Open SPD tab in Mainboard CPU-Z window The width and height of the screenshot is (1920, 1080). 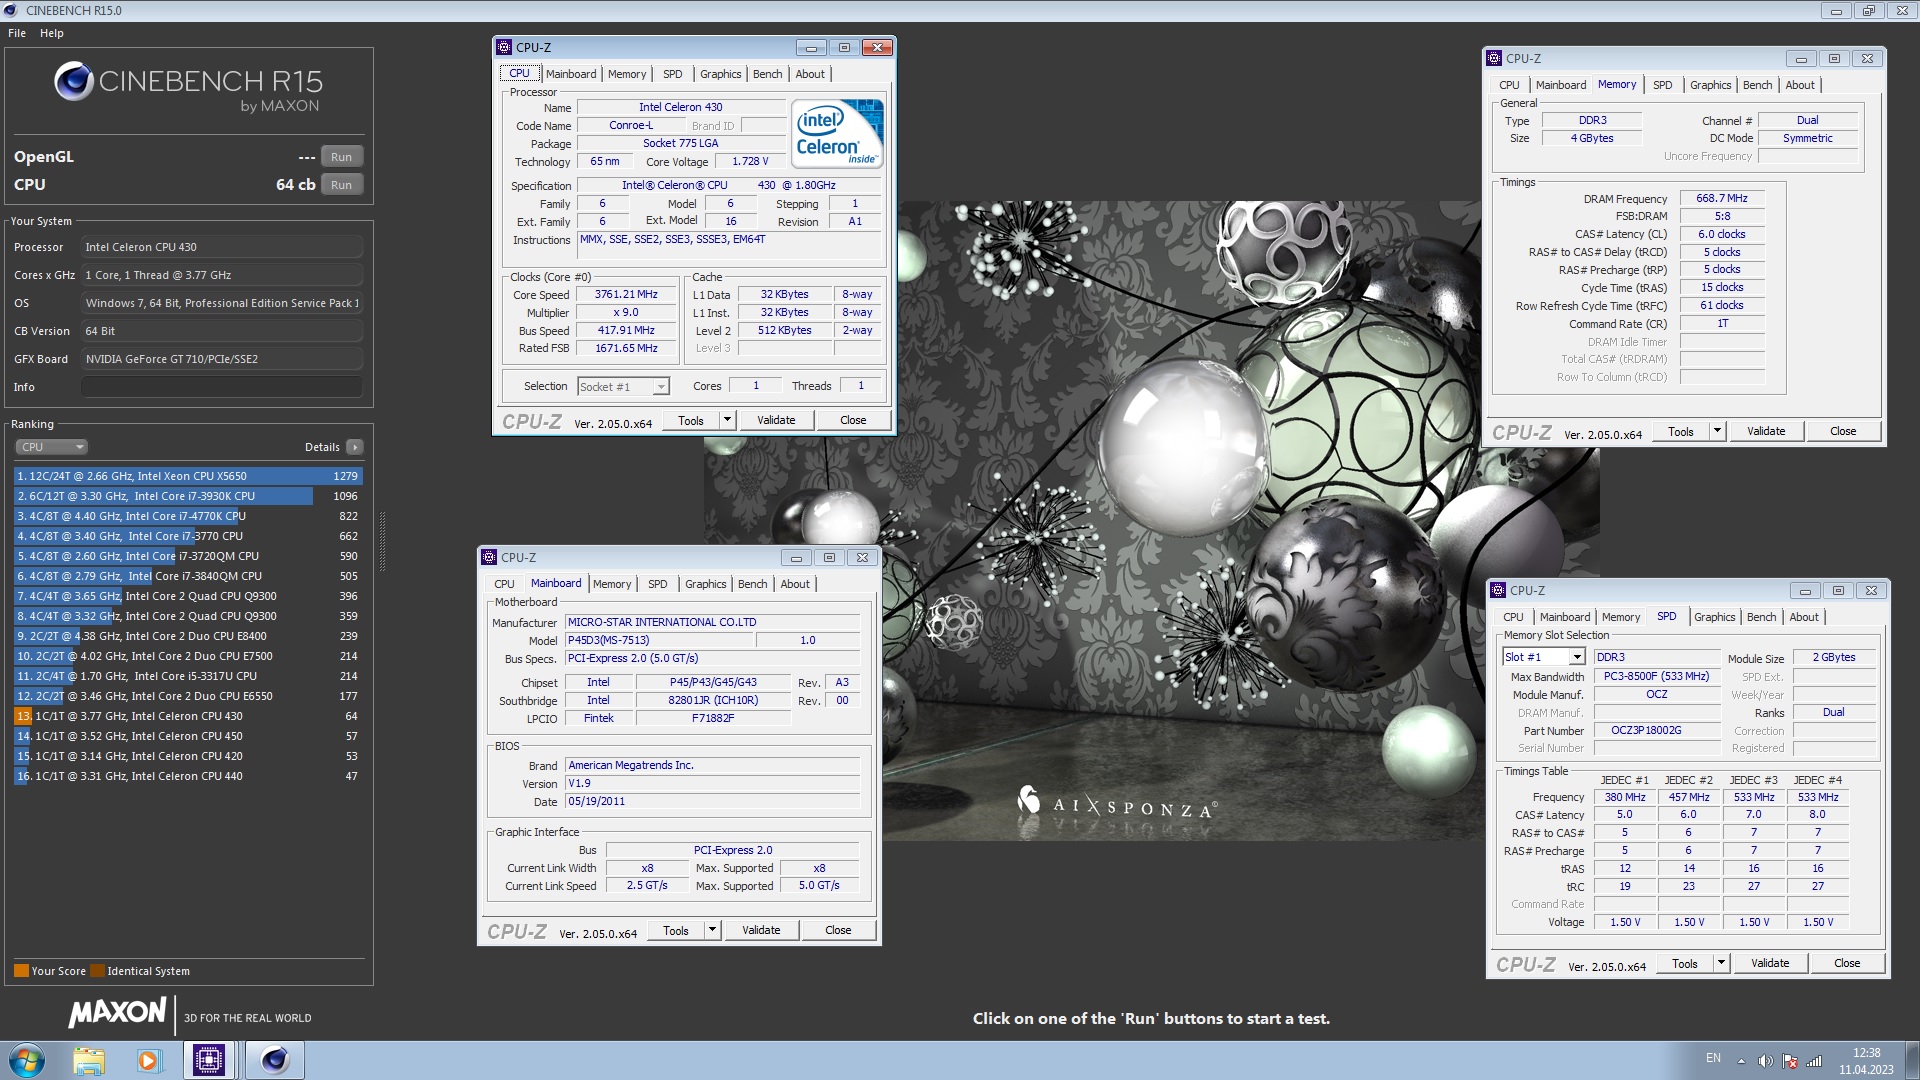tap(657, 584)
